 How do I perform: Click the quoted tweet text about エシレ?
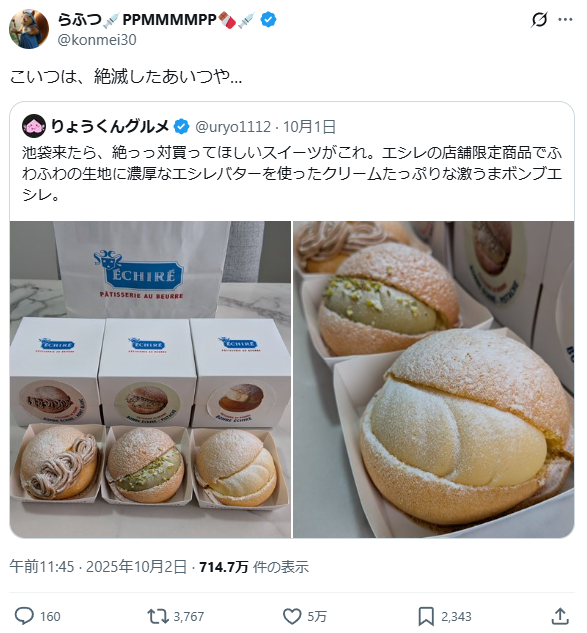[292, 174]
